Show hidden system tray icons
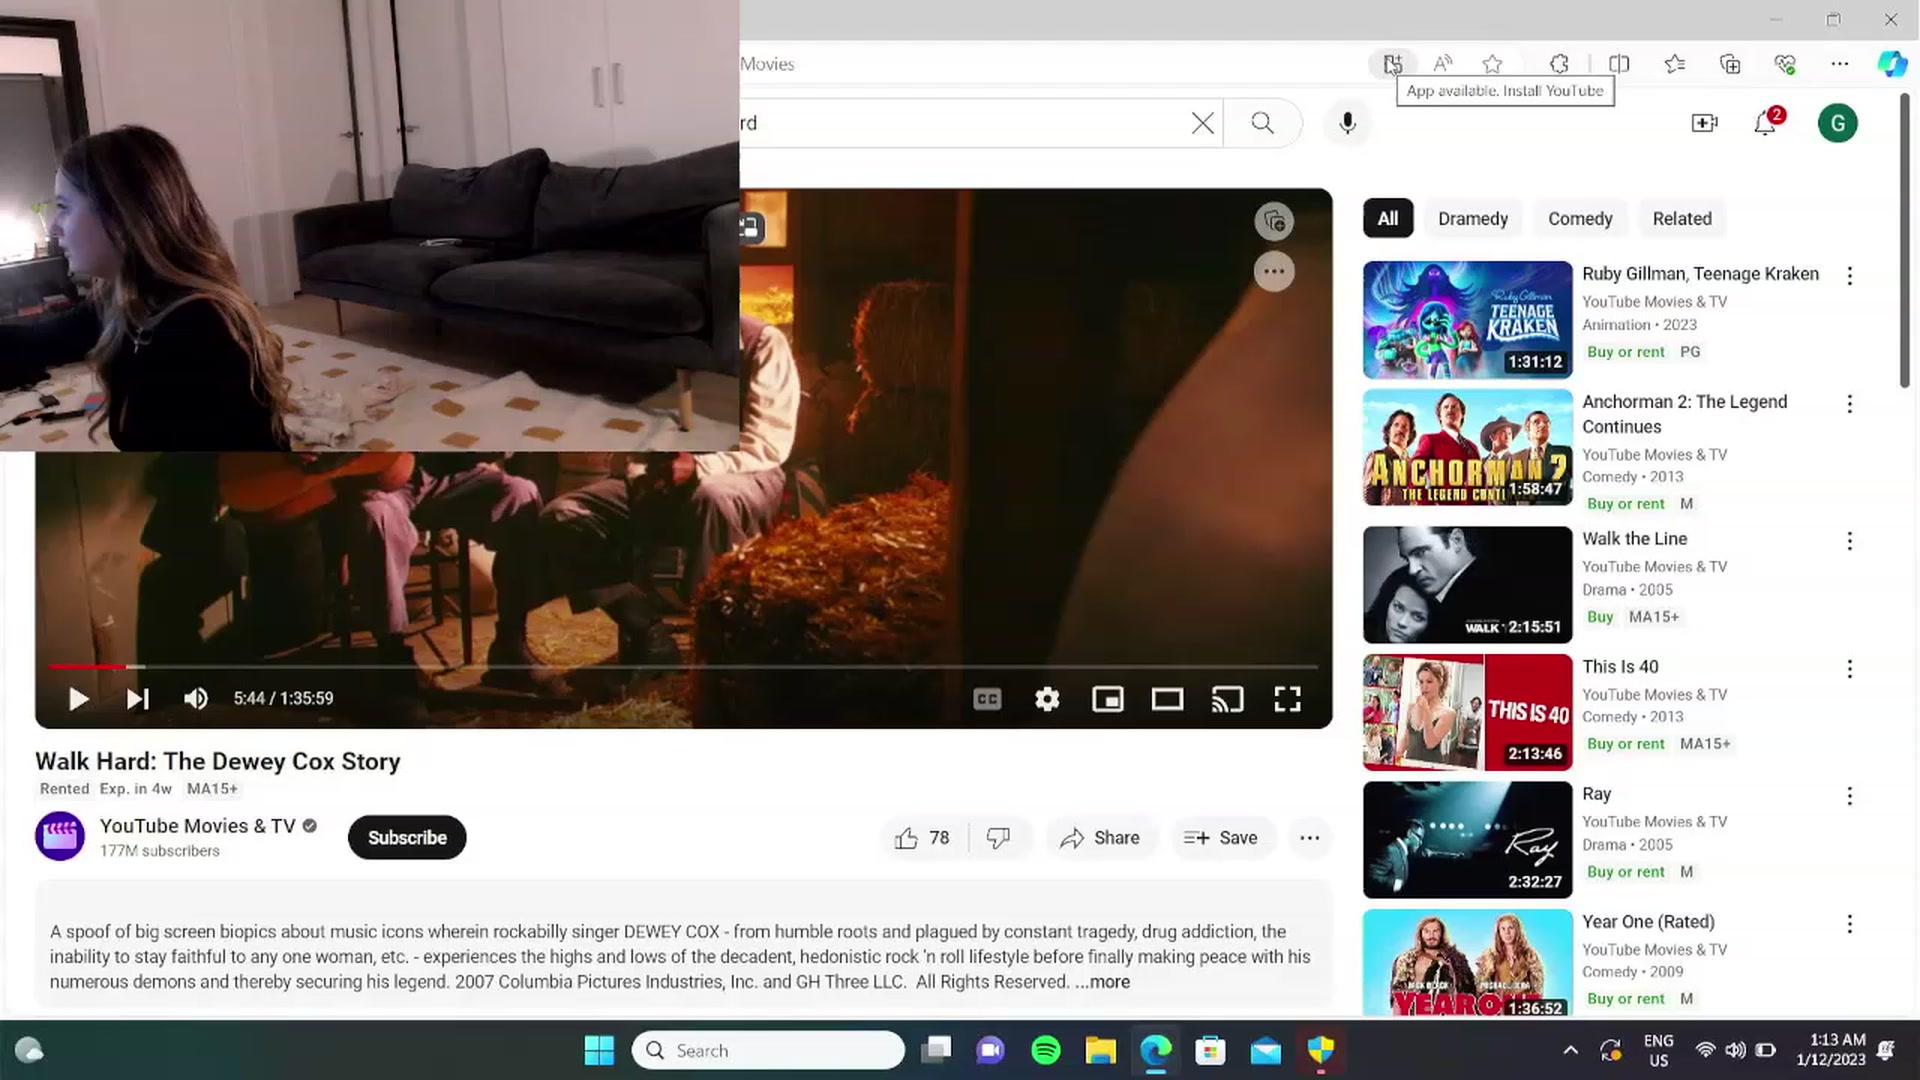Image resolution: width=1920 pixels, height=1080 pixels. click(x=1570, y=1050)
